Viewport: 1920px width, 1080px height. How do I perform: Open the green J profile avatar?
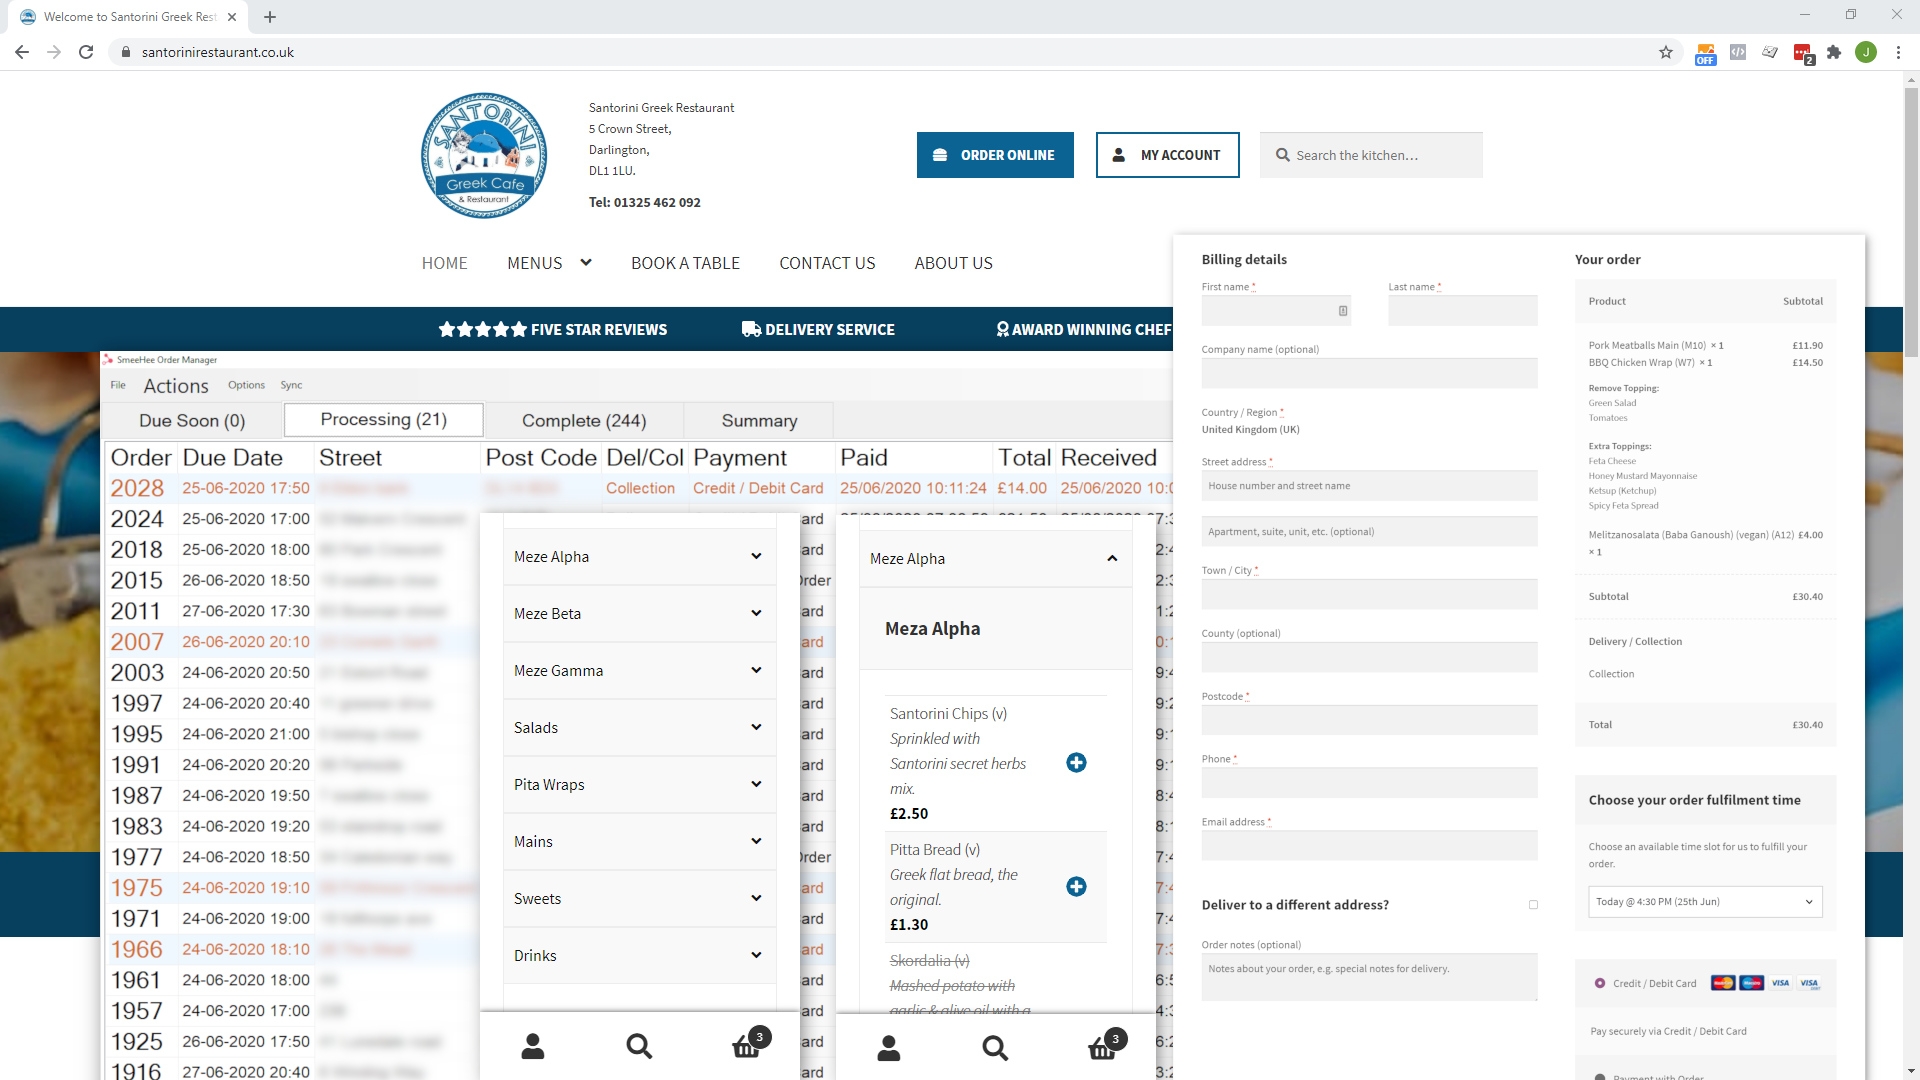click(x=1866, y=52)
